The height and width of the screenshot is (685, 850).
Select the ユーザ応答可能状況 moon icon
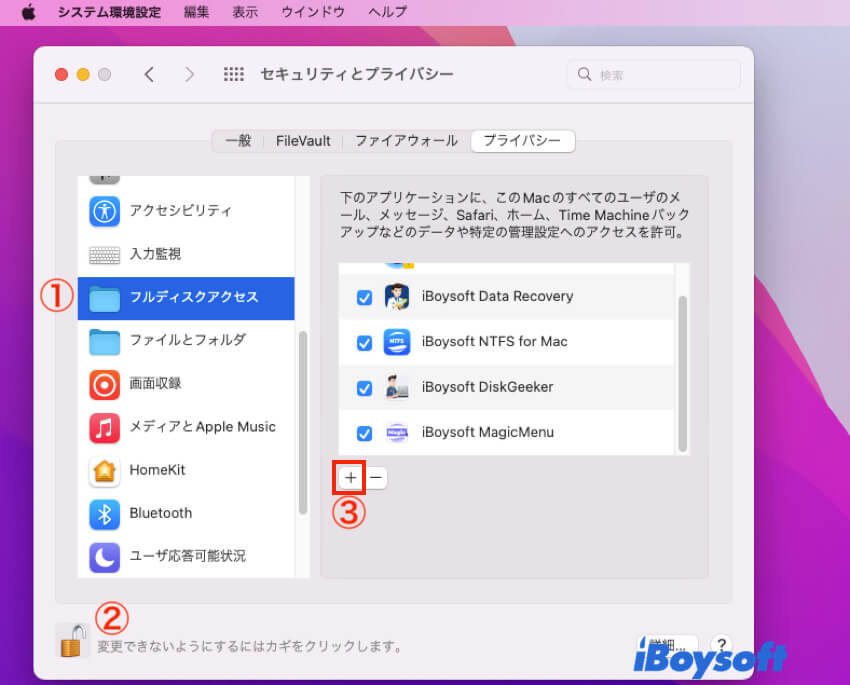pyautogui.click(x=105, y=557)
